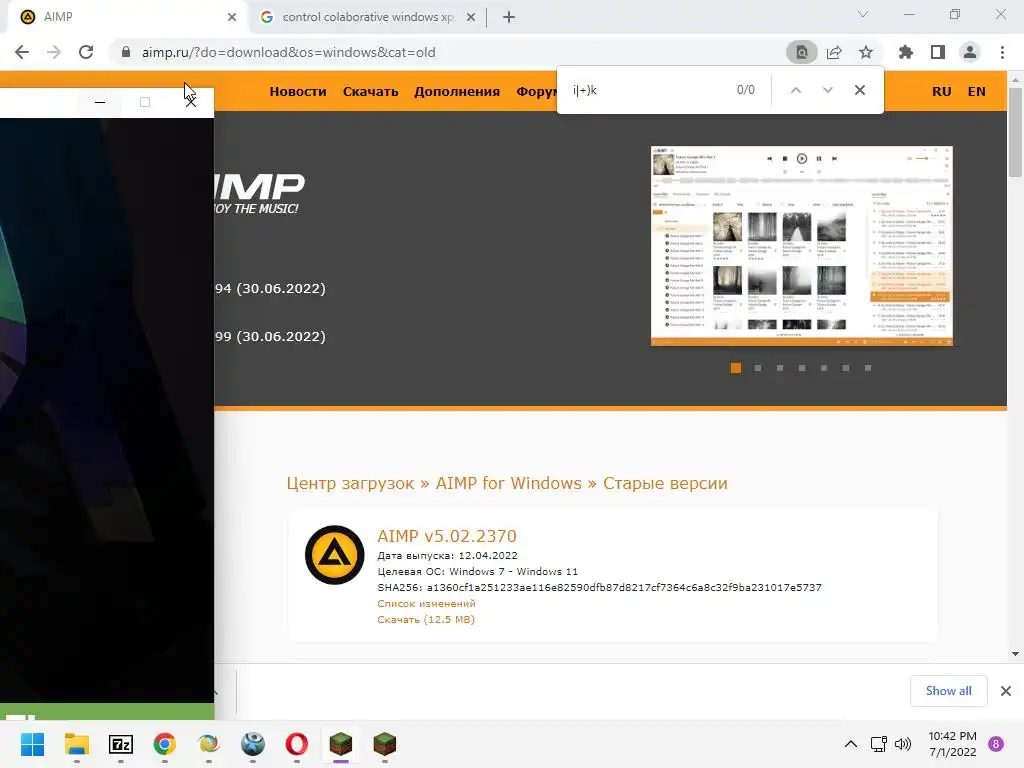The width and height of the screenshot is (1024, 768).
Task: Switch site language to RU
Action: pyautogui.click(x=942, y=91)
